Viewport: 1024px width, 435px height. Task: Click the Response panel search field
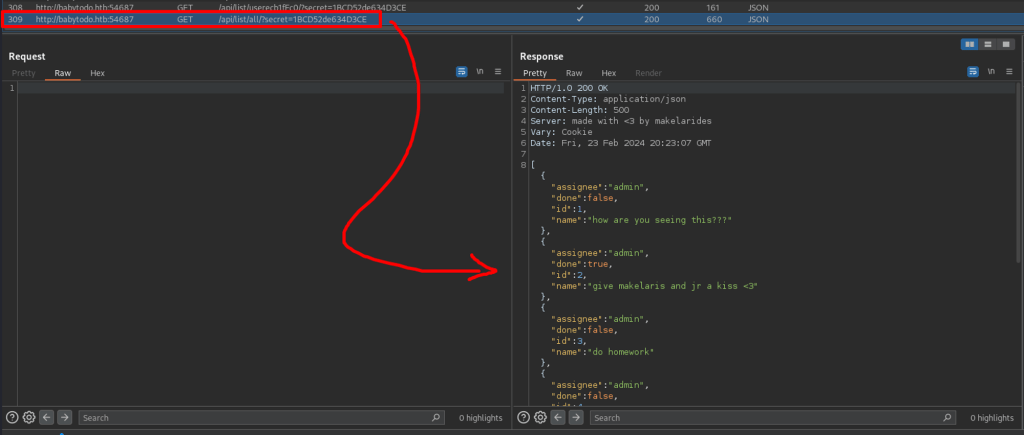pyautogui.click(x=760, y=417)
